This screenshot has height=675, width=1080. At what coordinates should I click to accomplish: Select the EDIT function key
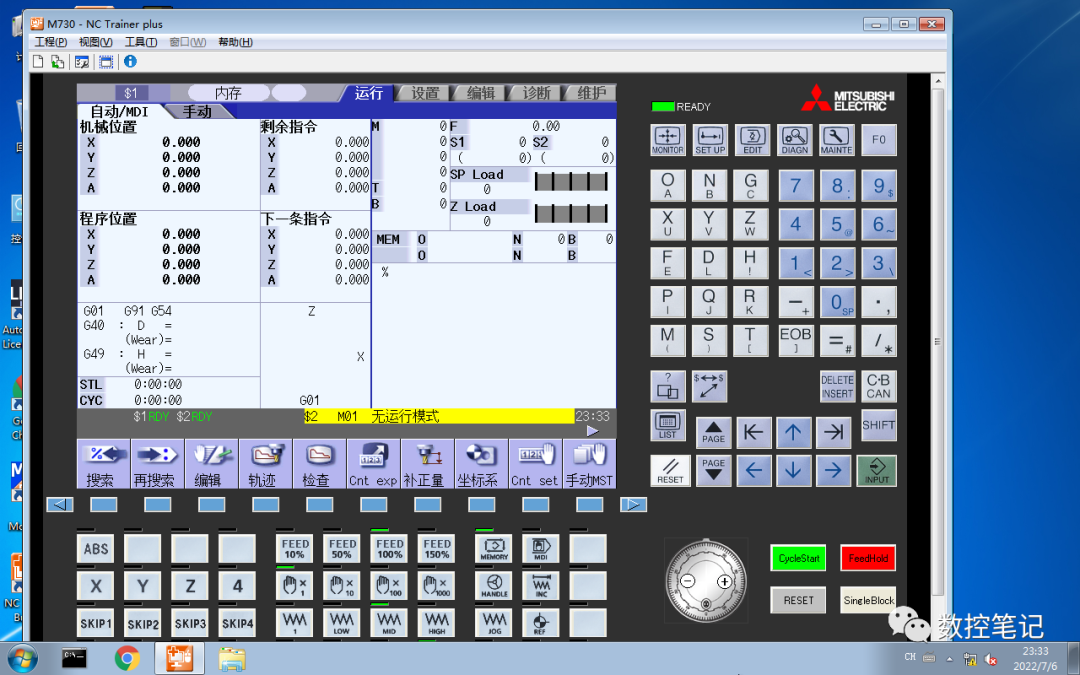click(x=752, y=140)
